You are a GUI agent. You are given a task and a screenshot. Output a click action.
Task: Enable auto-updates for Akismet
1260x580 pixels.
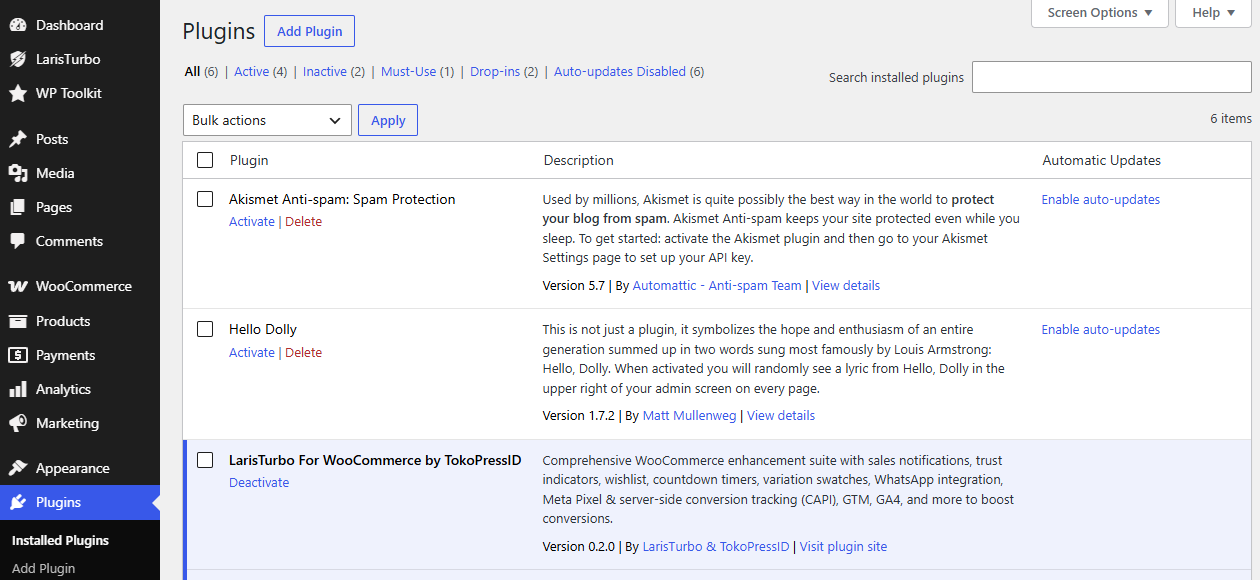point(1101,199)
